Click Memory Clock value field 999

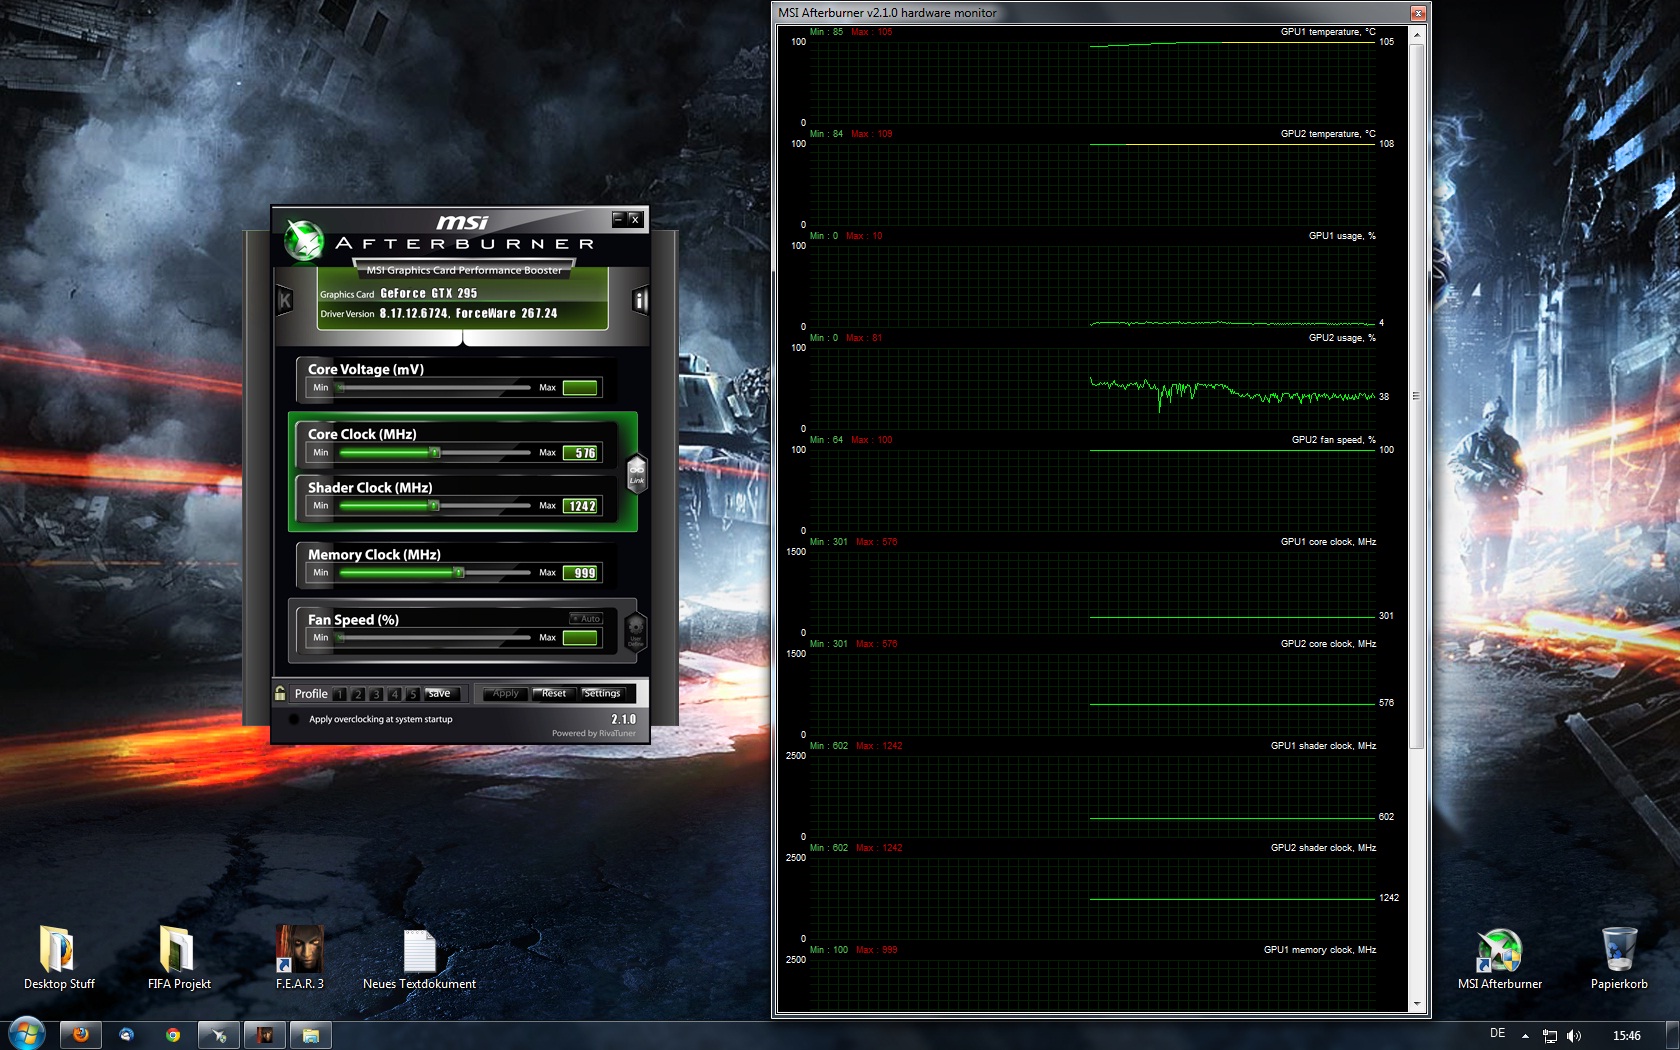(x=580, y=573)
